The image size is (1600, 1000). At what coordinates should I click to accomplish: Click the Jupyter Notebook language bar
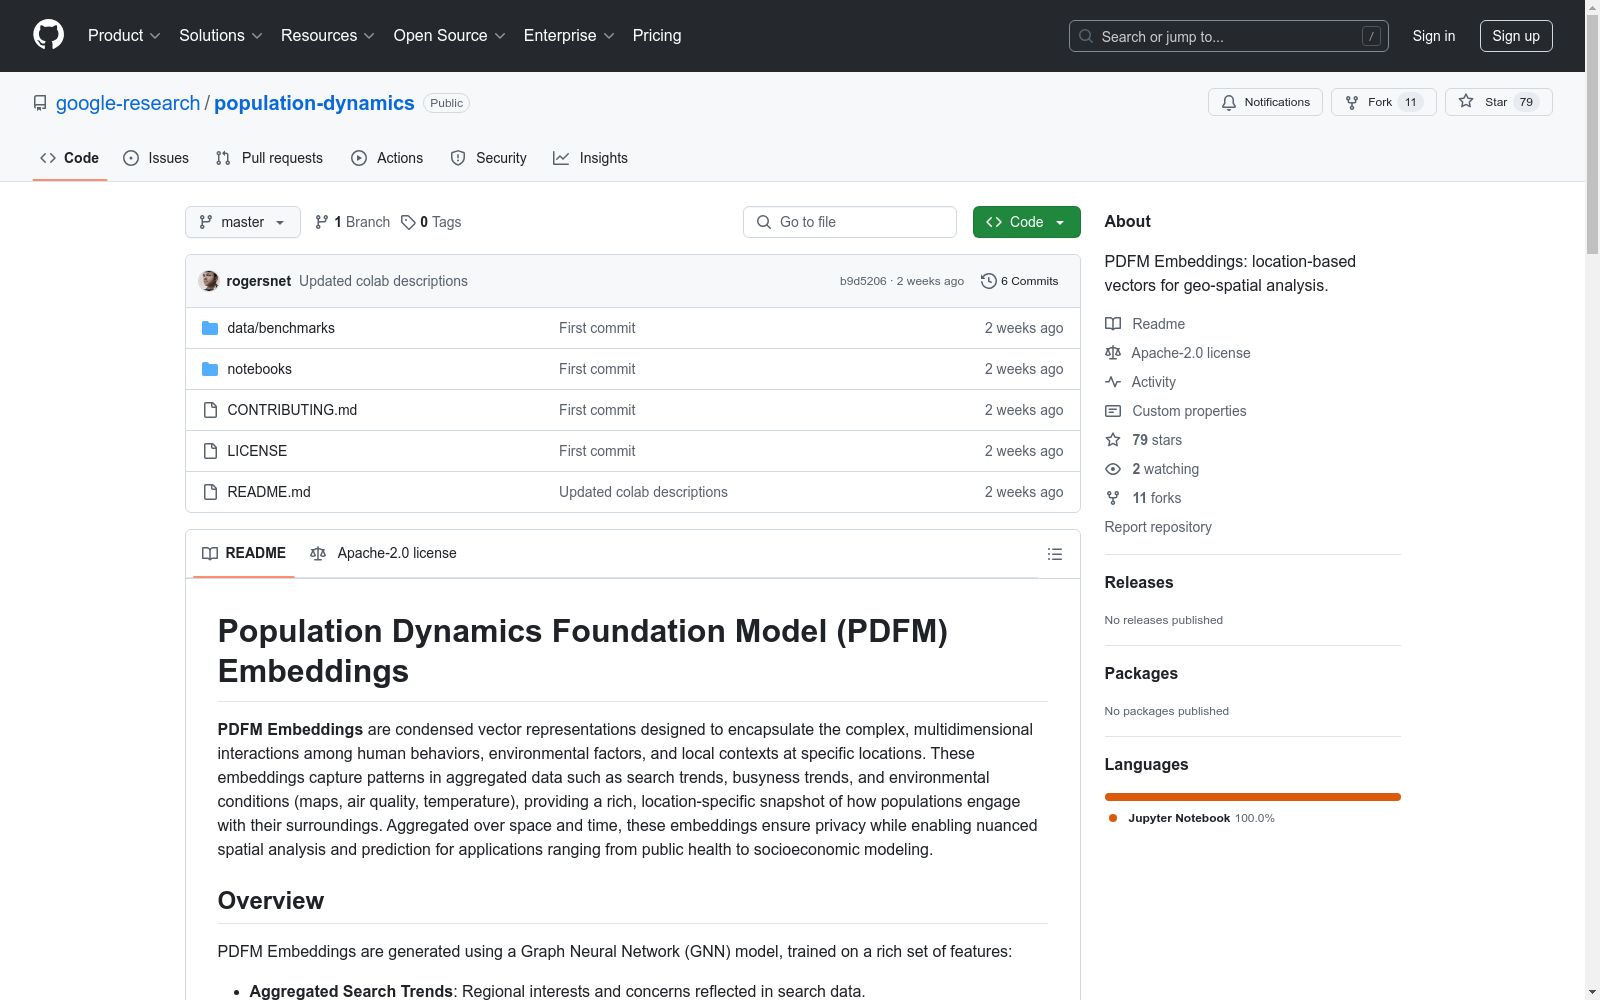[x=1253, y=797]
